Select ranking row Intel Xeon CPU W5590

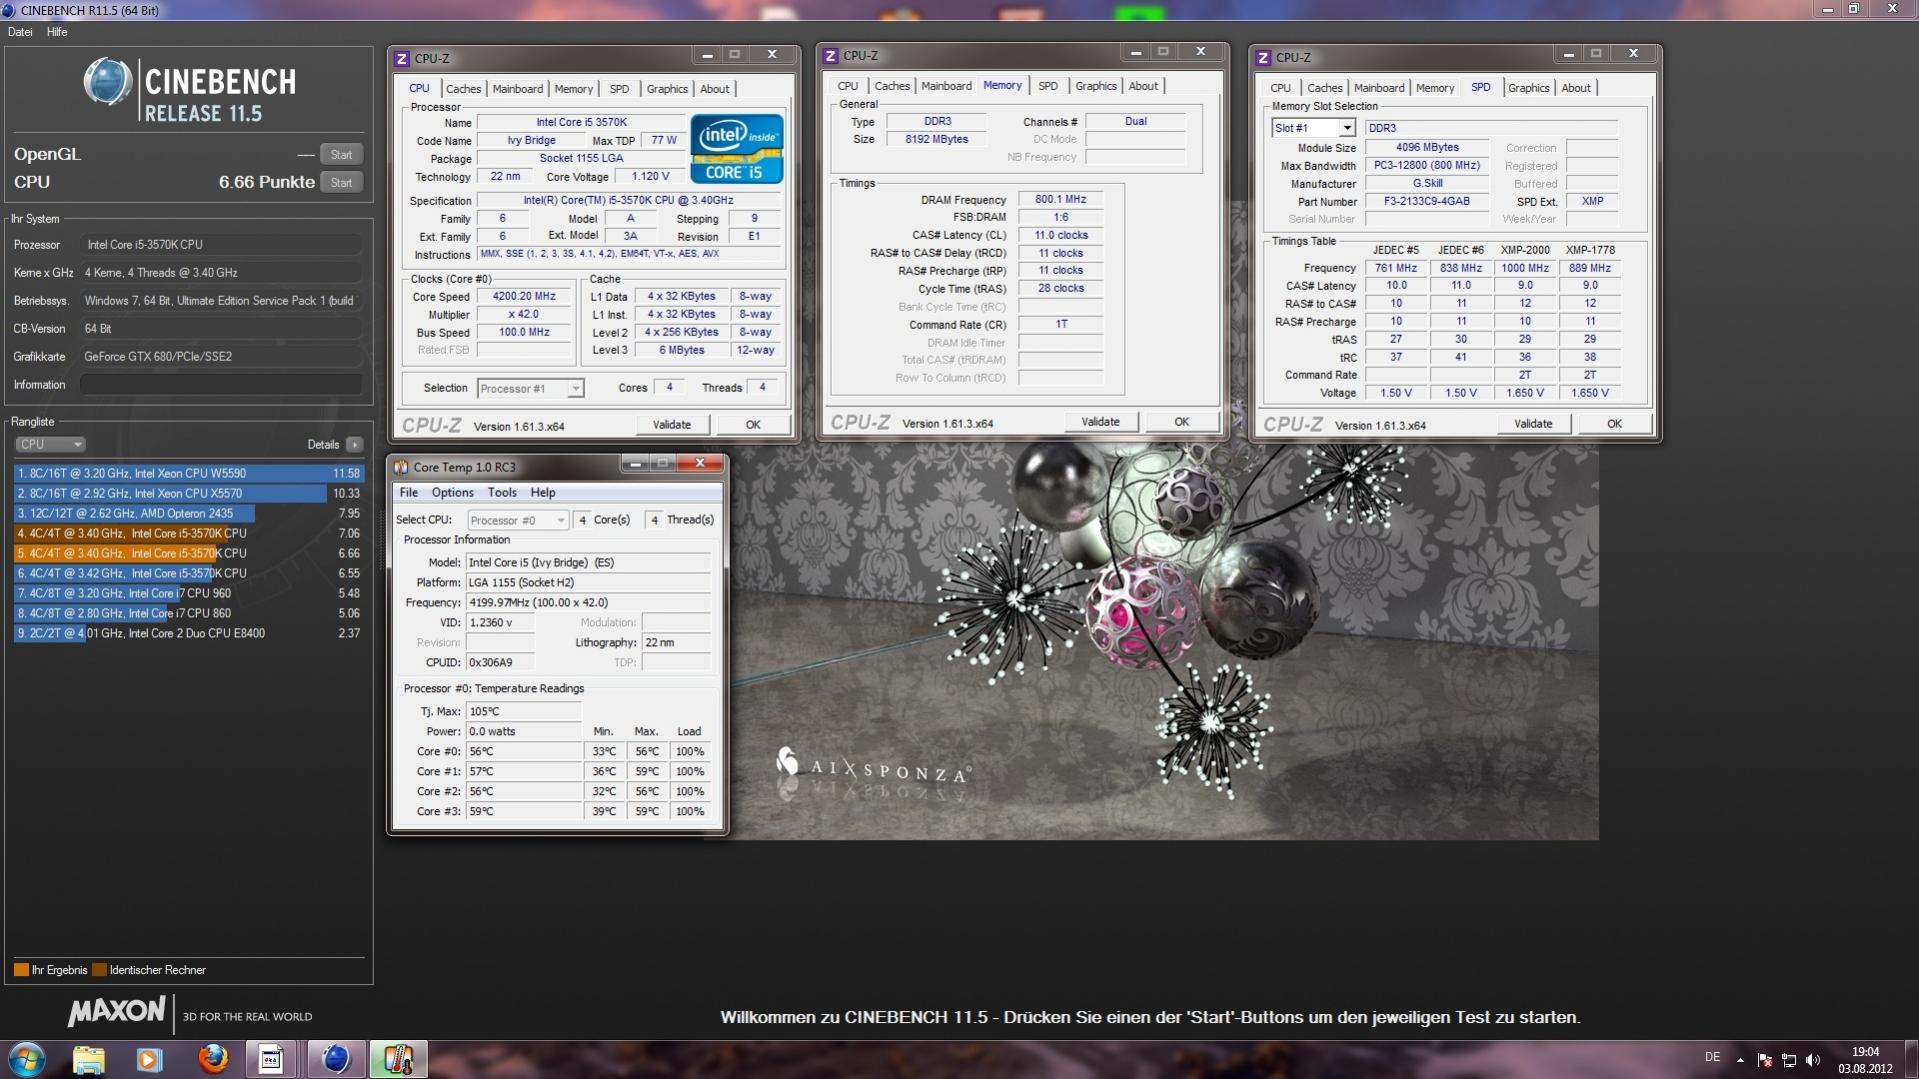[188, 474]
